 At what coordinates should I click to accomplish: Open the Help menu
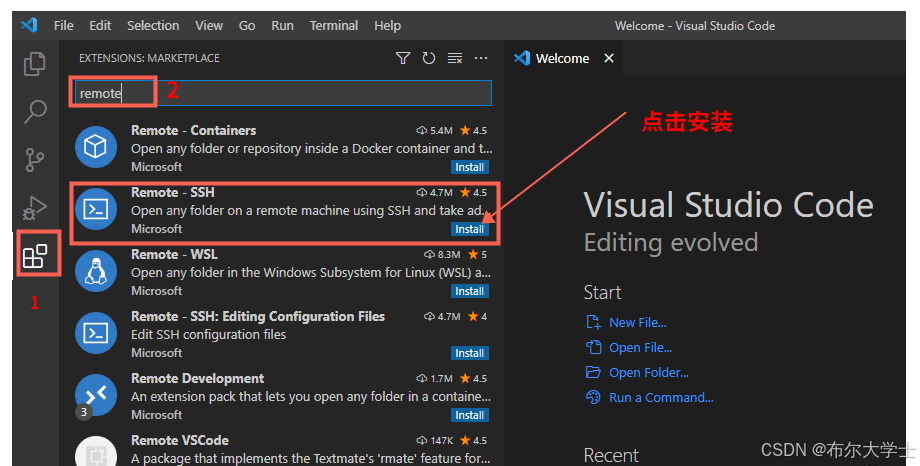[387, 26]
